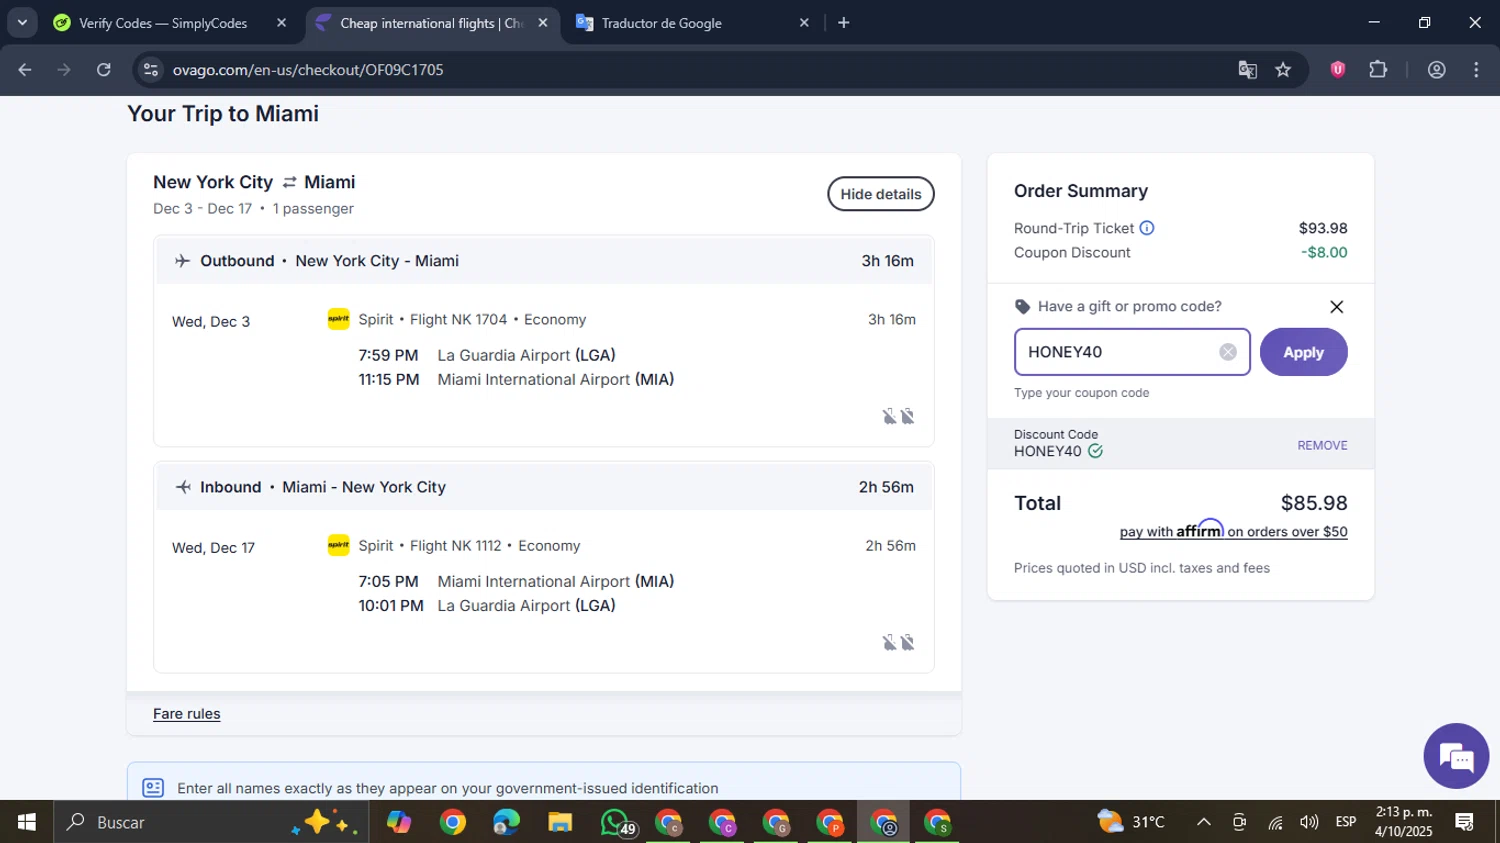Click the green check beside HONEY40
The image size is (1500, 843).
[x=1096, y=451]
